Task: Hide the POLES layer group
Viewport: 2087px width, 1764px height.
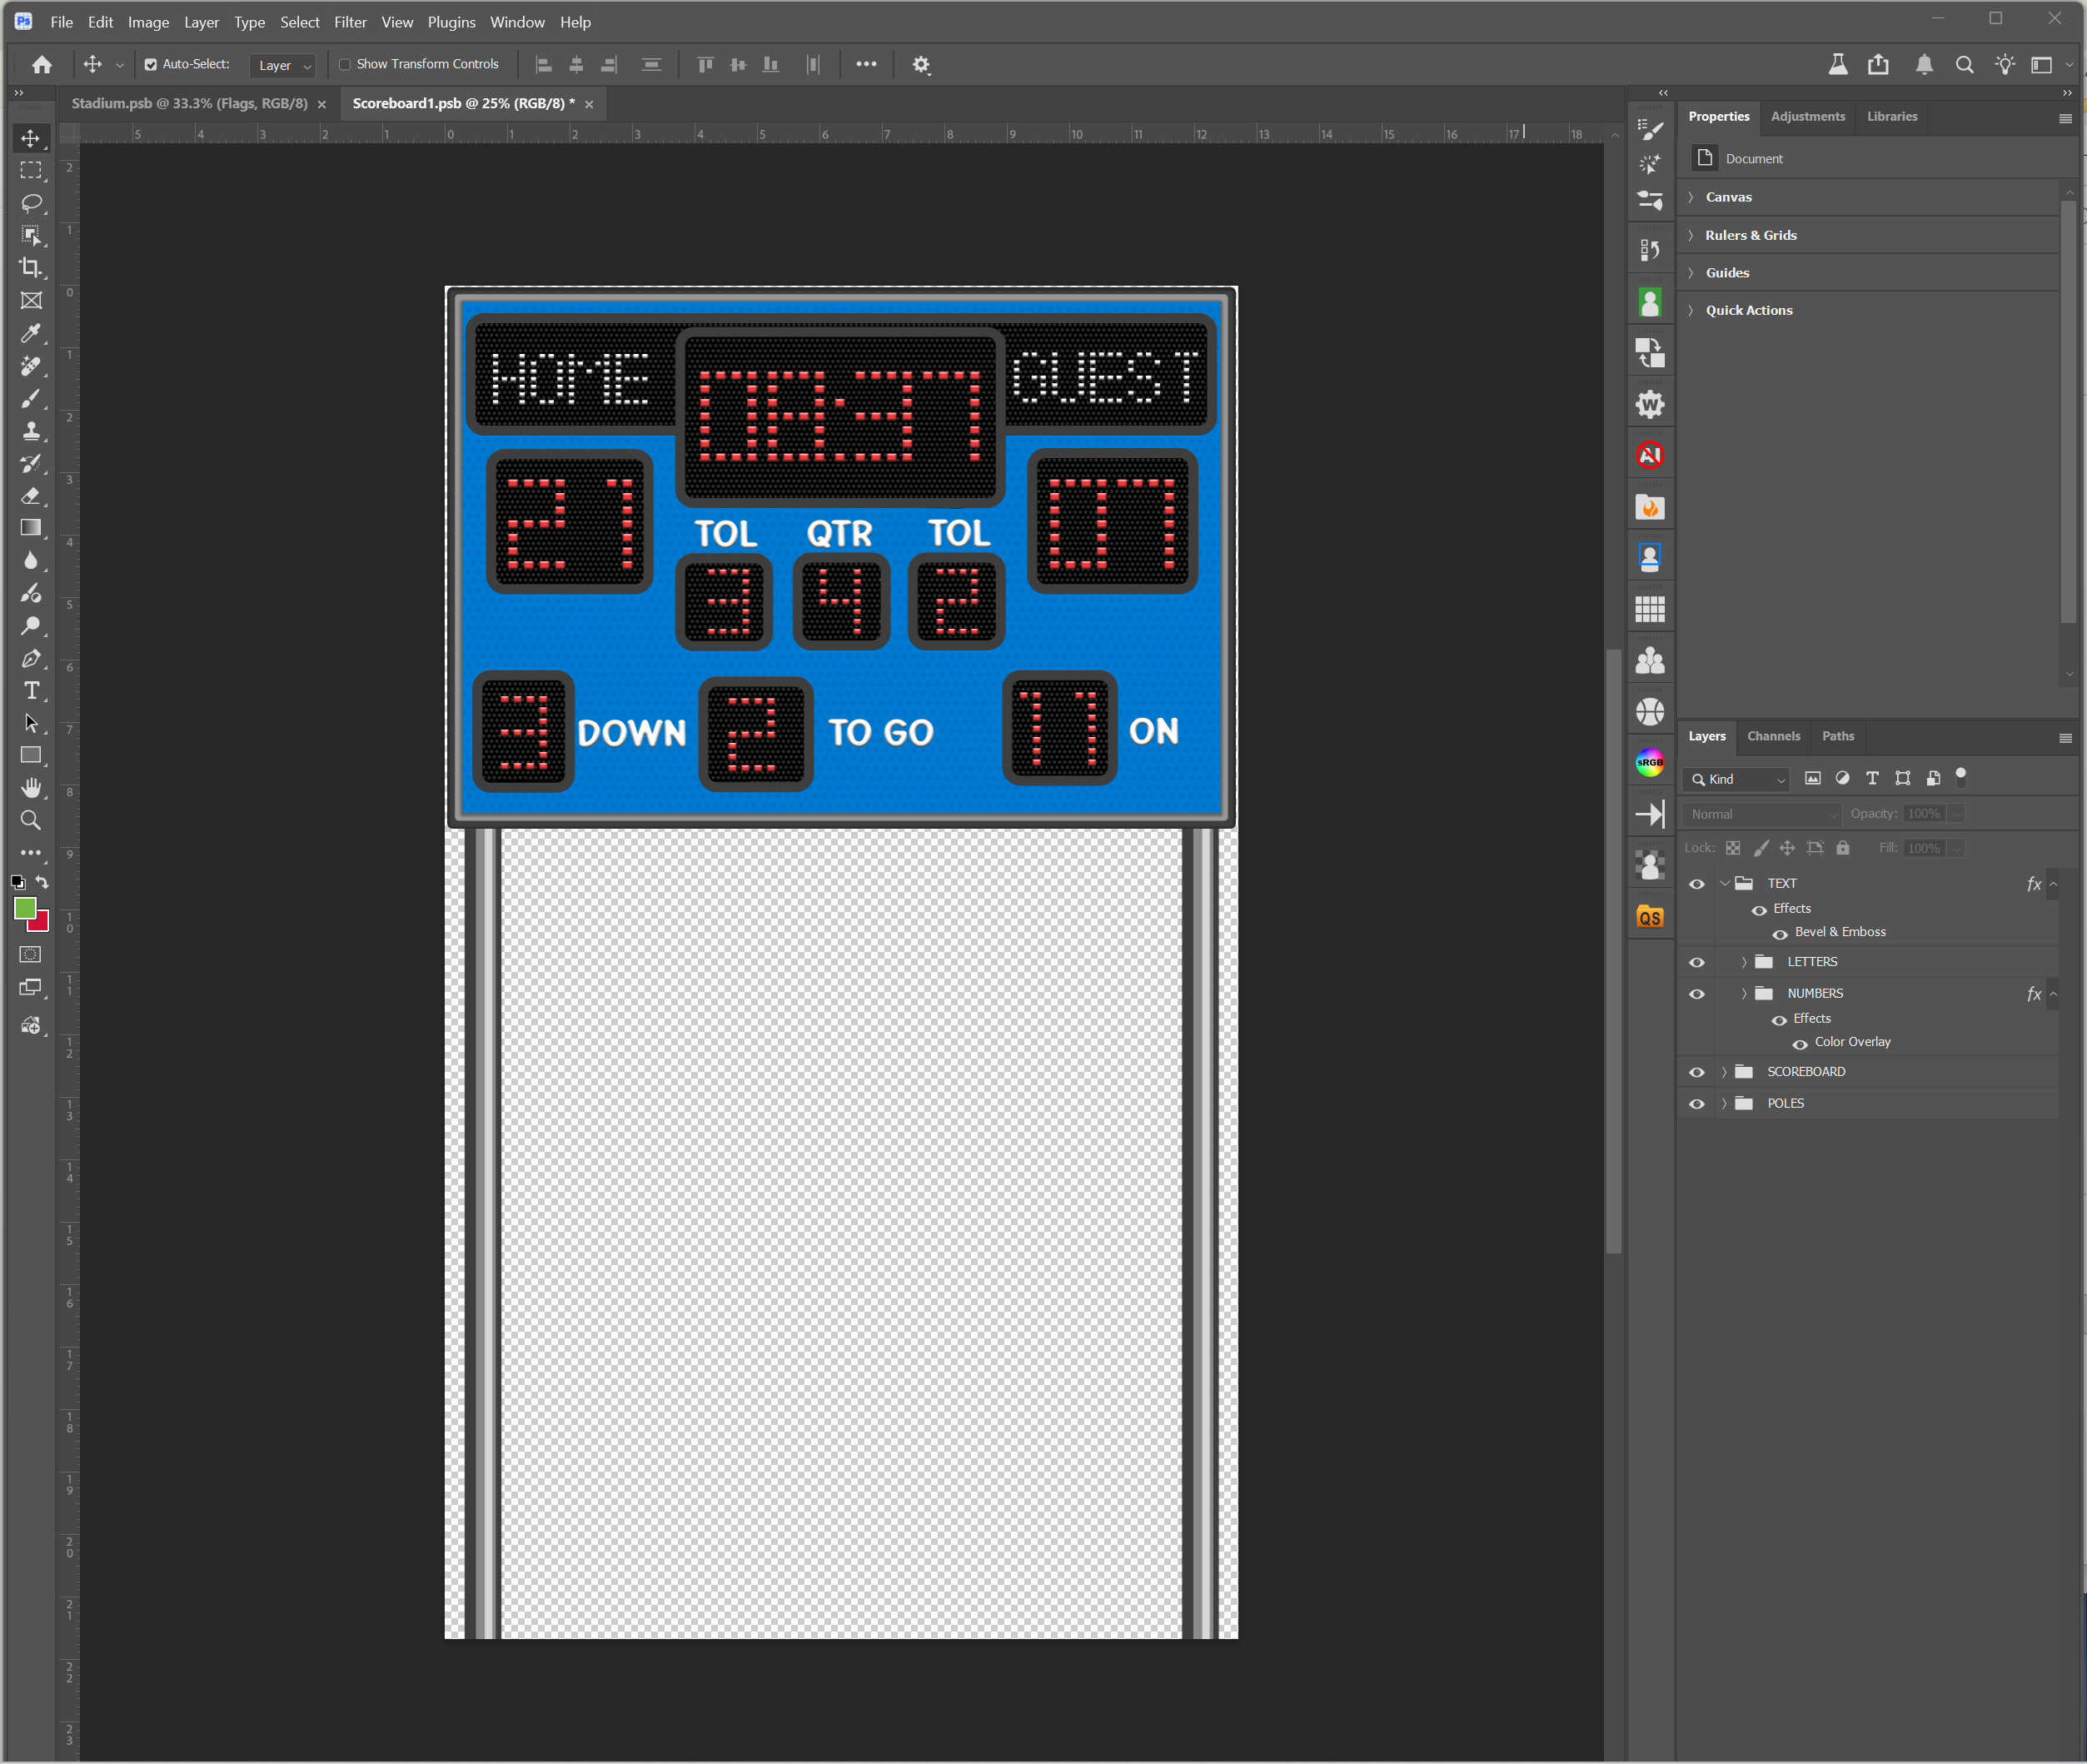Action: [1697, 1104]
